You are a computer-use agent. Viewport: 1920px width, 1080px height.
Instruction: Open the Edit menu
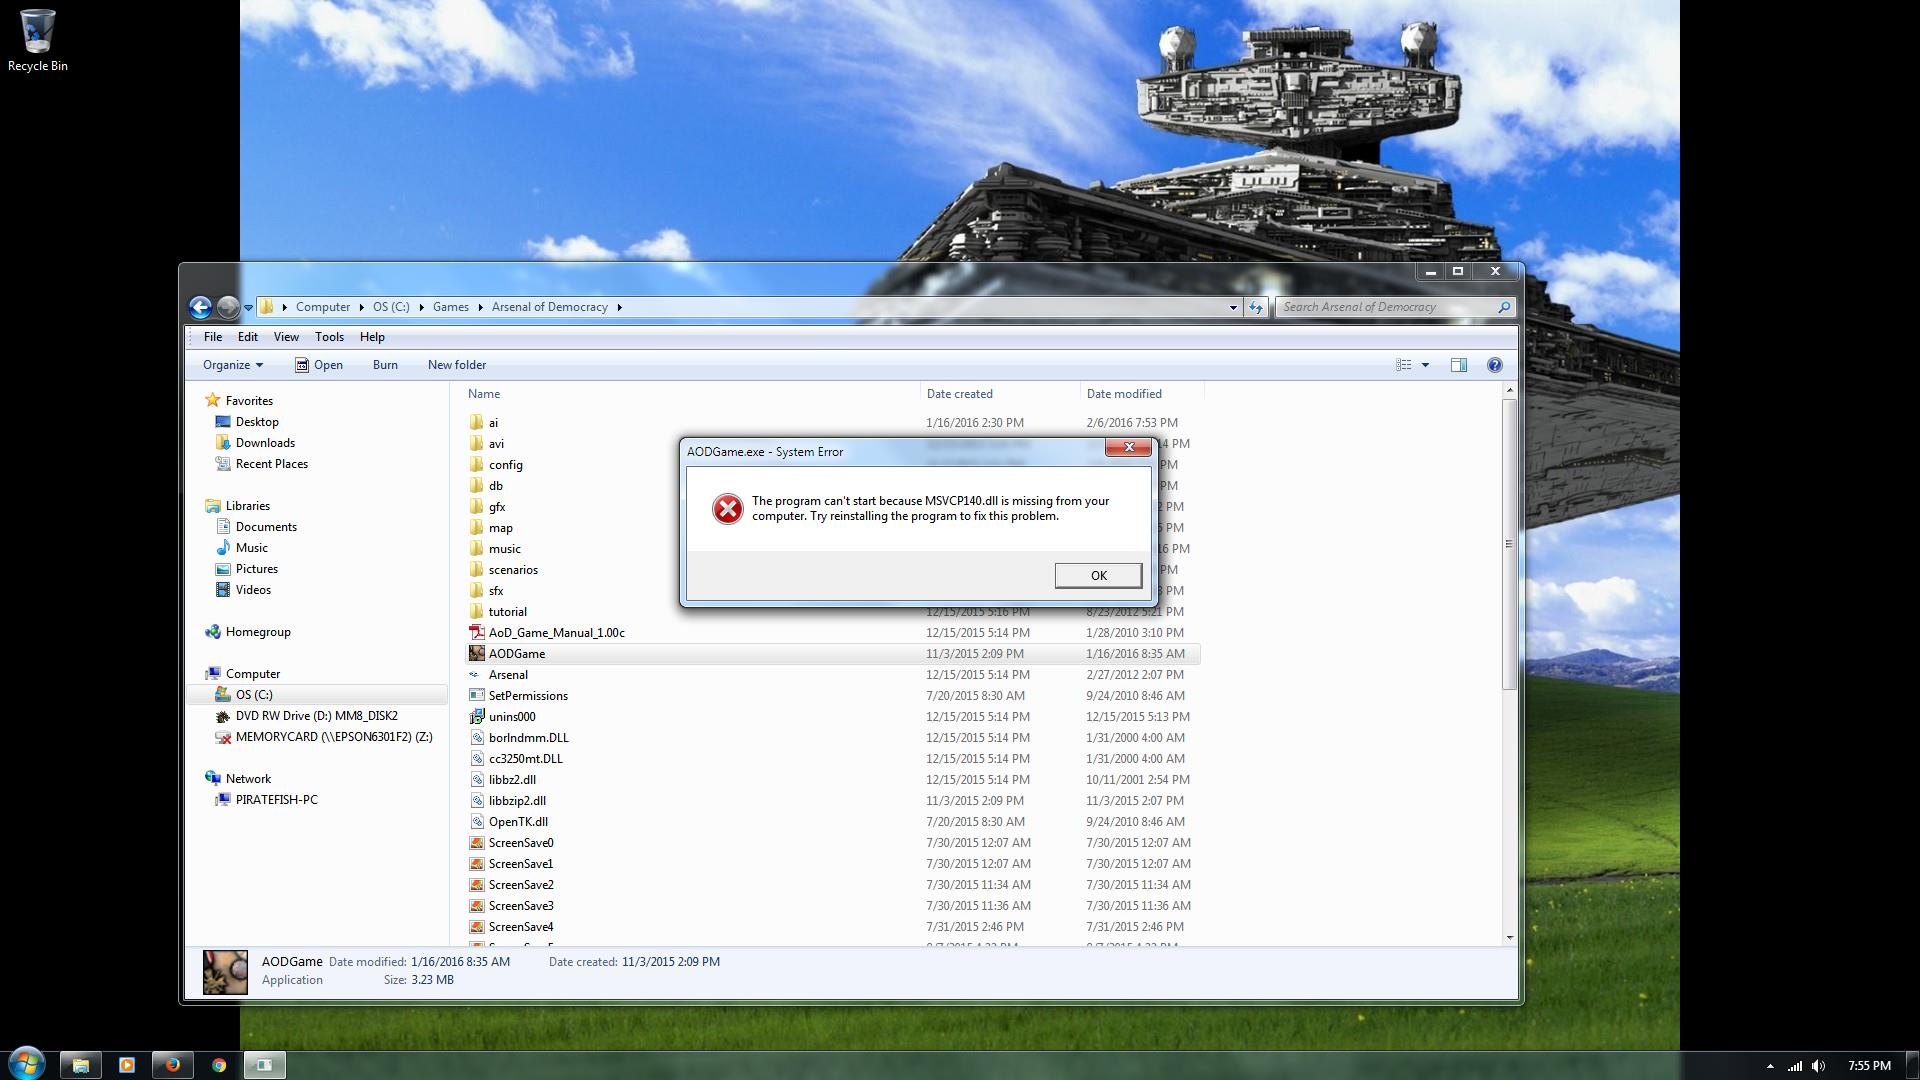coord(248,337)
